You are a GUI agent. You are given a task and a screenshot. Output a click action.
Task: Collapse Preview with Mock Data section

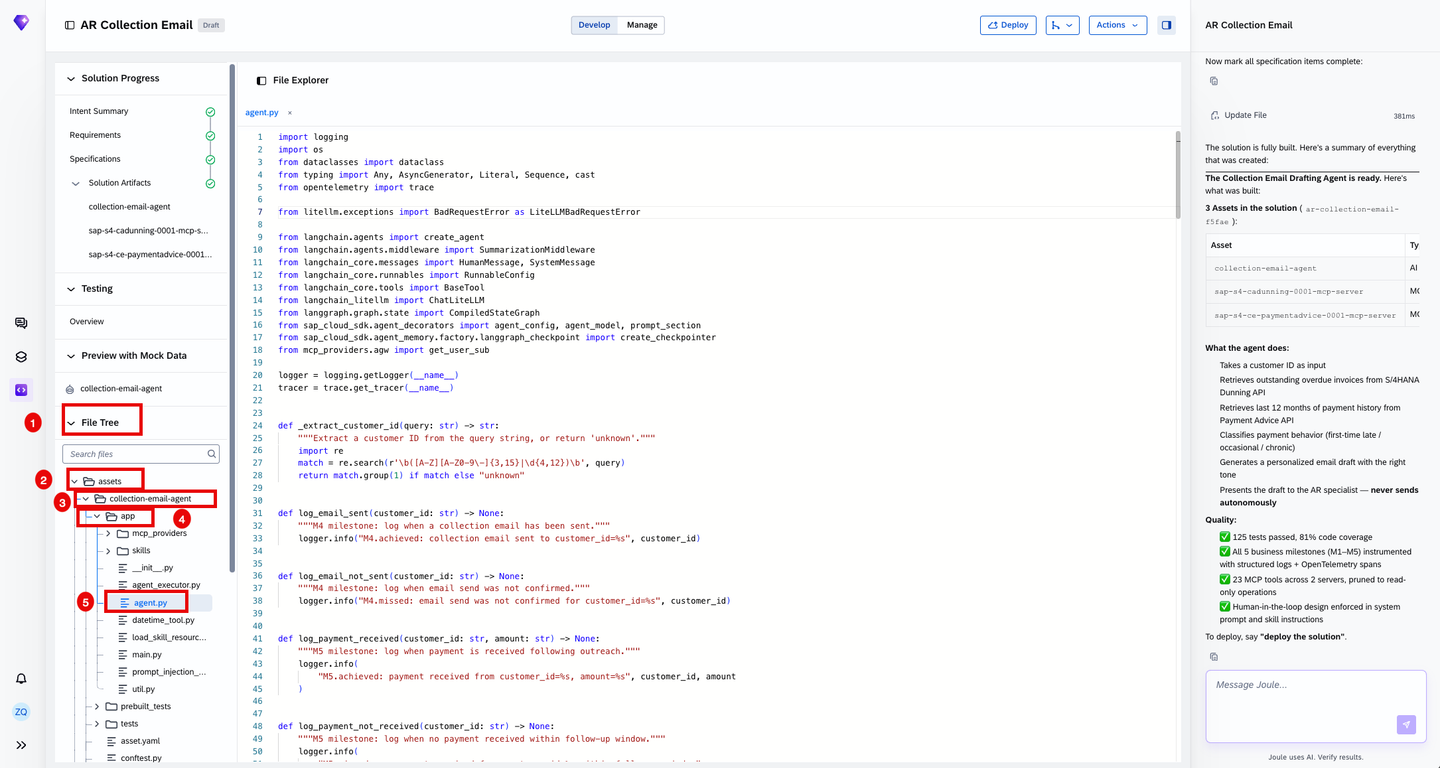click(x=71, y=356)
